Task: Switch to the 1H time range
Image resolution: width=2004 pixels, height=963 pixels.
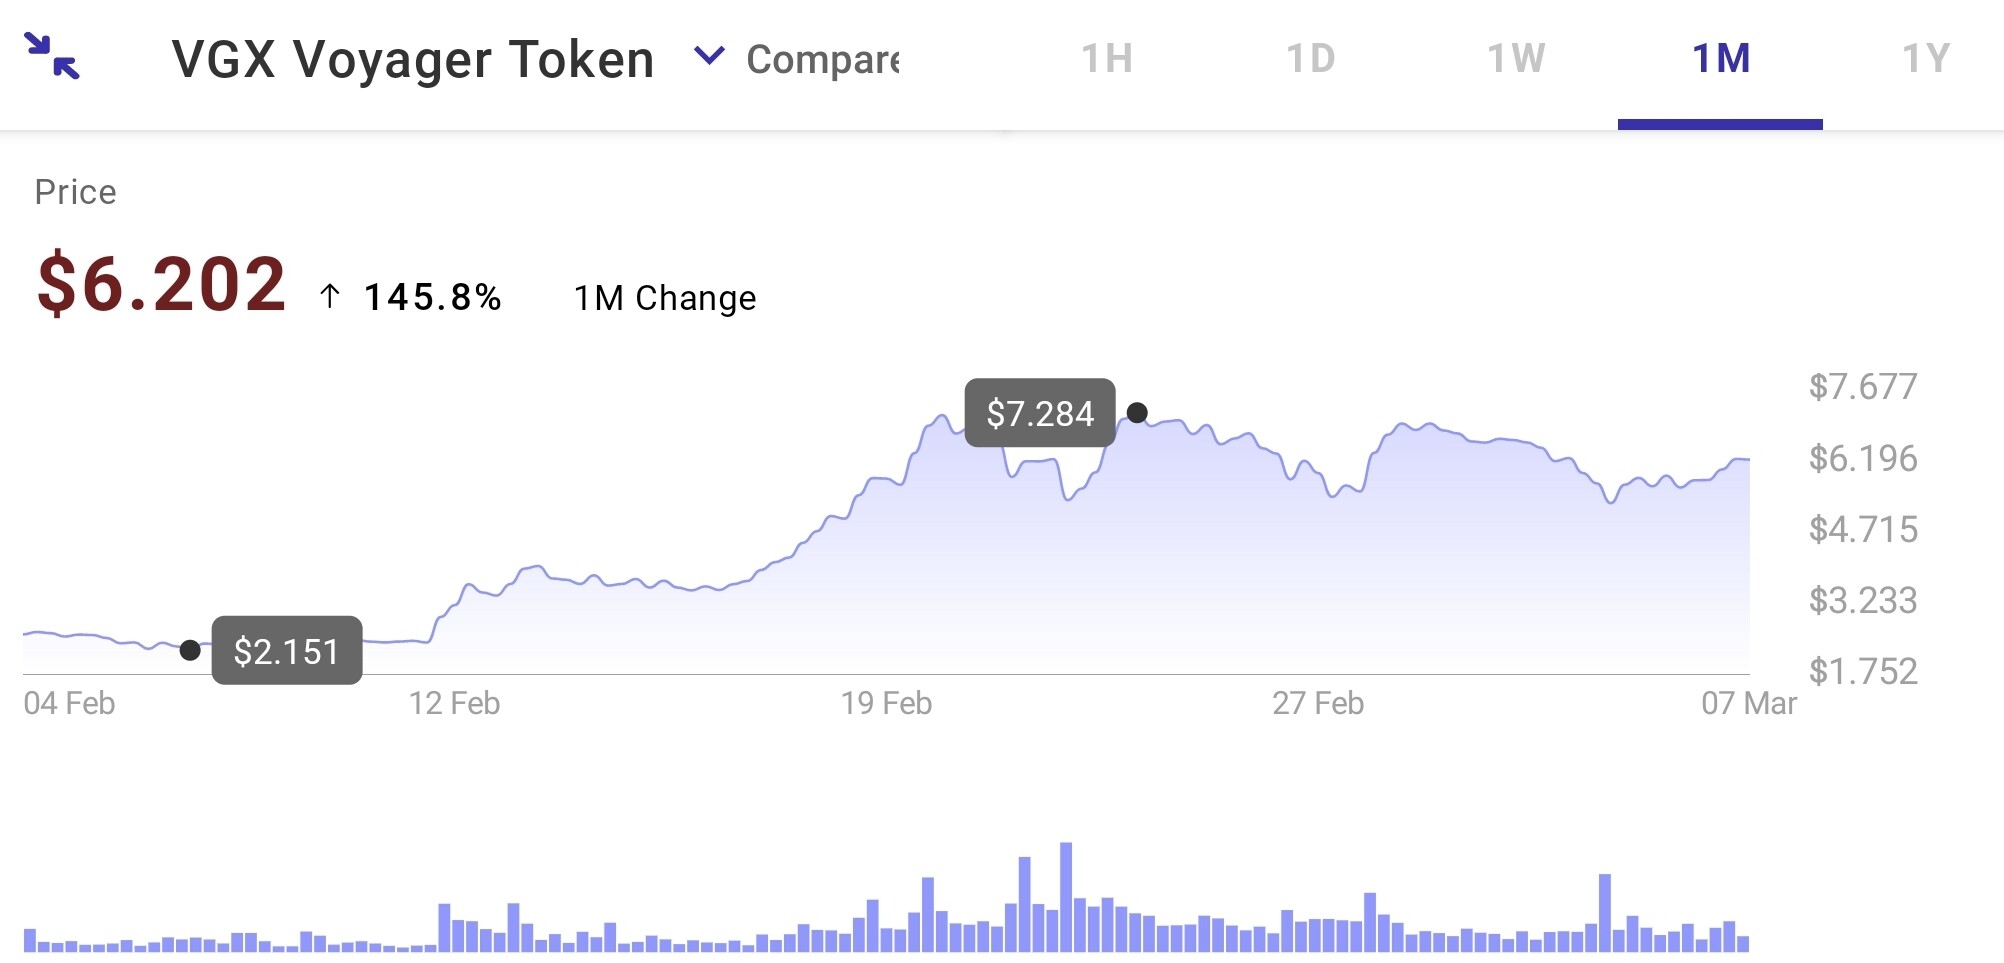Action: (x=1105, y=58)
